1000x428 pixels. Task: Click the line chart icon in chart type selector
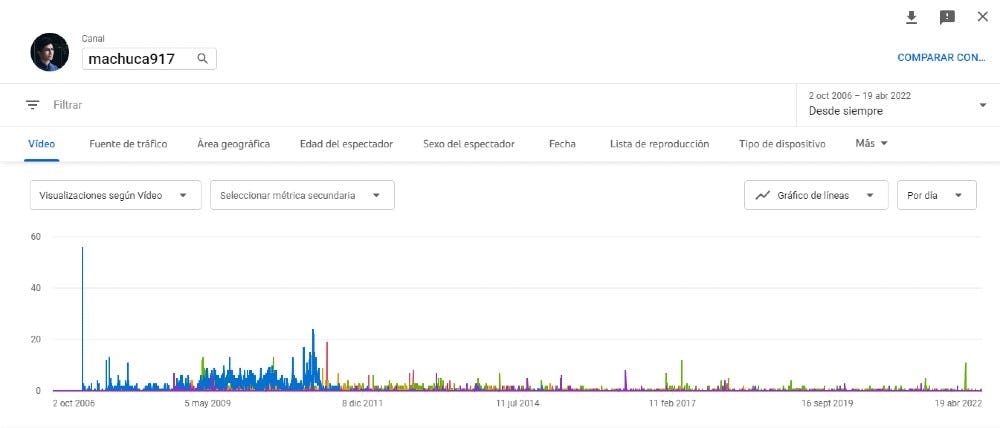tap(763, 195)
